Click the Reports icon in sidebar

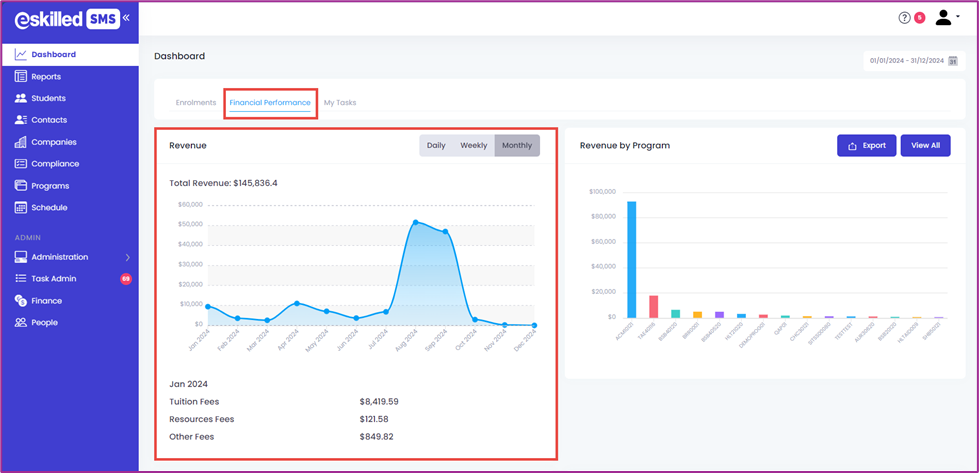coord(21,77)
